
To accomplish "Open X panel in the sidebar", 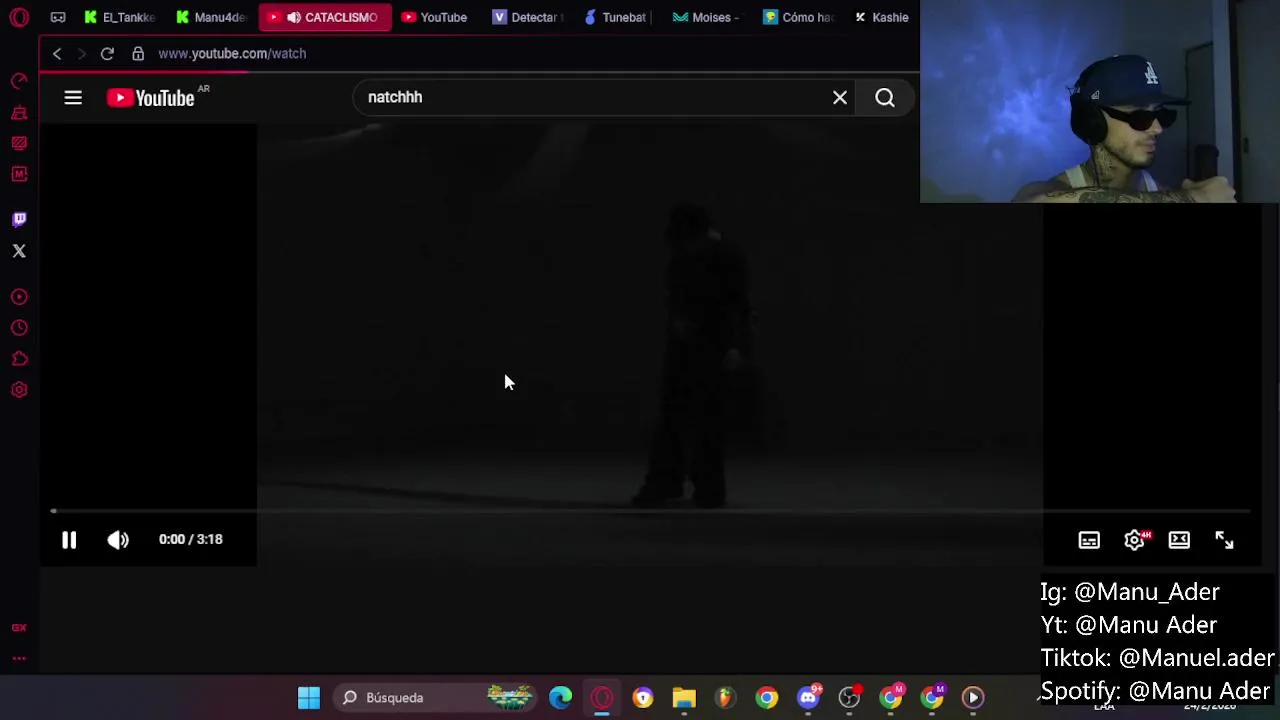I will click(x=19, y=251).
